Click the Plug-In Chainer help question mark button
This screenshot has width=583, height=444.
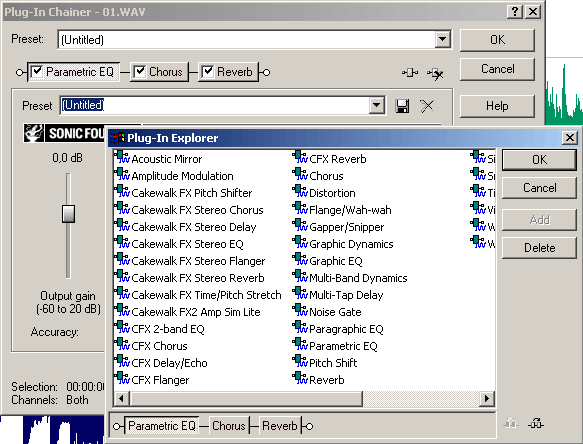tap(515, 12)
